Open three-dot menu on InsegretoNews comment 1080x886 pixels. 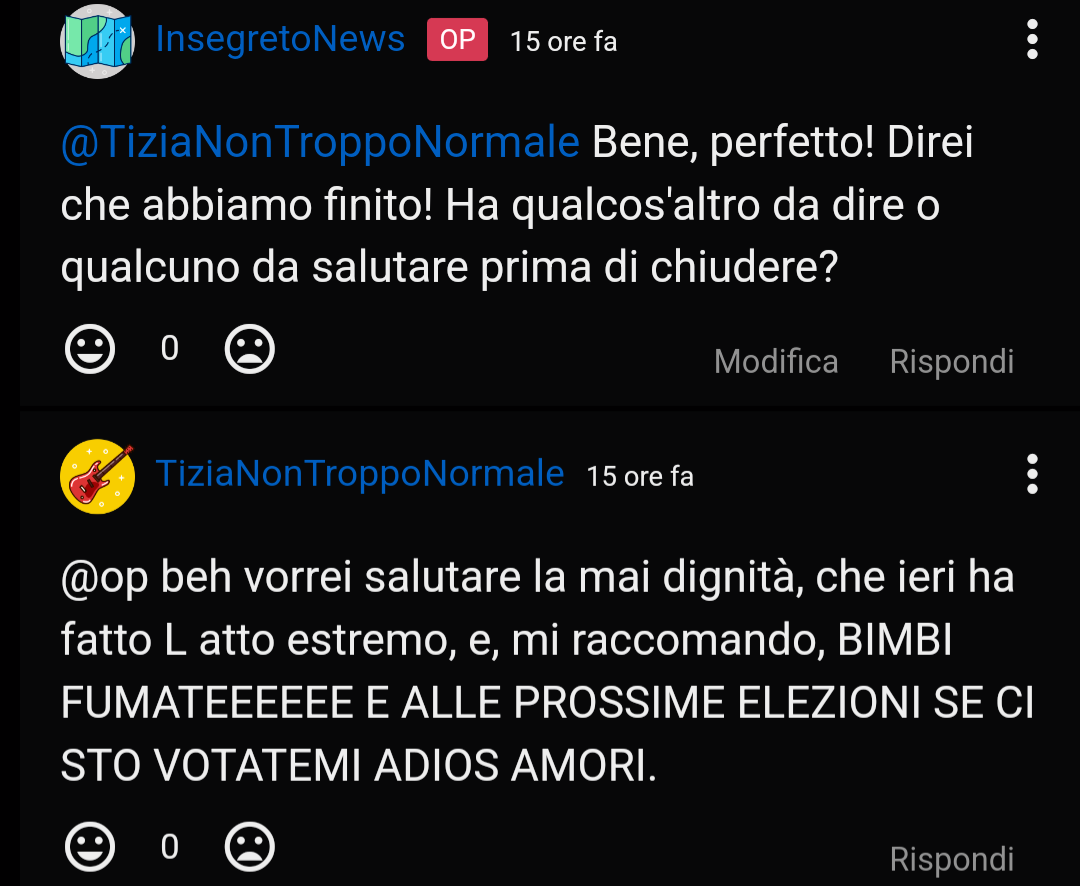coord(1032,39)
